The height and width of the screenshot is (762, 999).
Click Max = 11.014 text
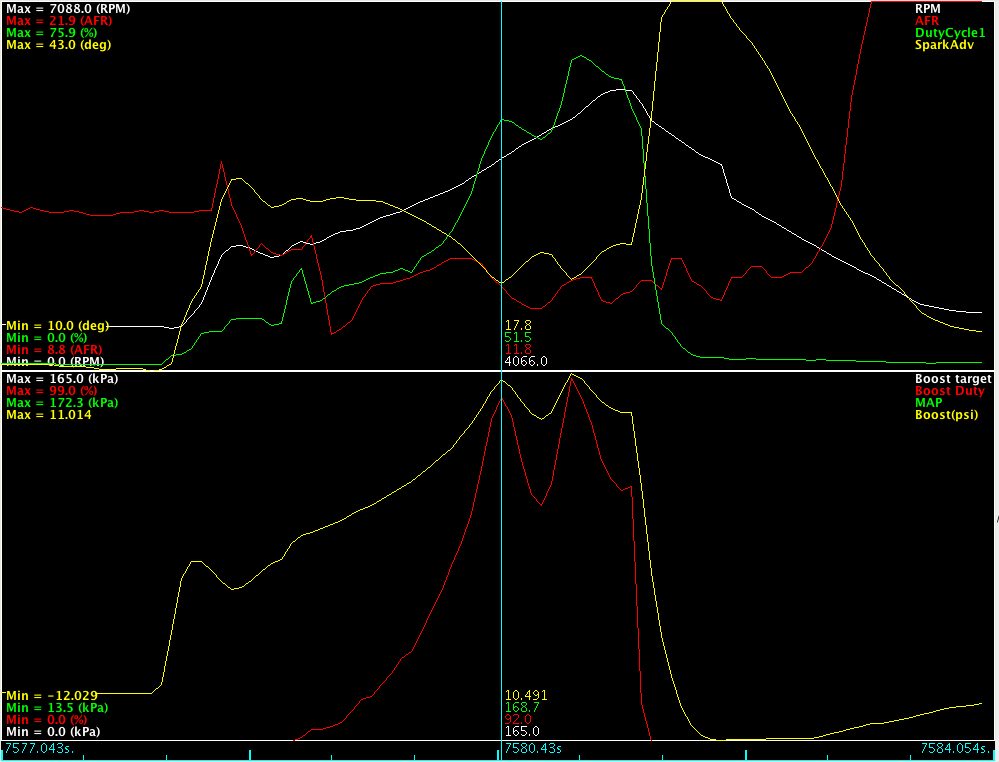coord(49,415)
